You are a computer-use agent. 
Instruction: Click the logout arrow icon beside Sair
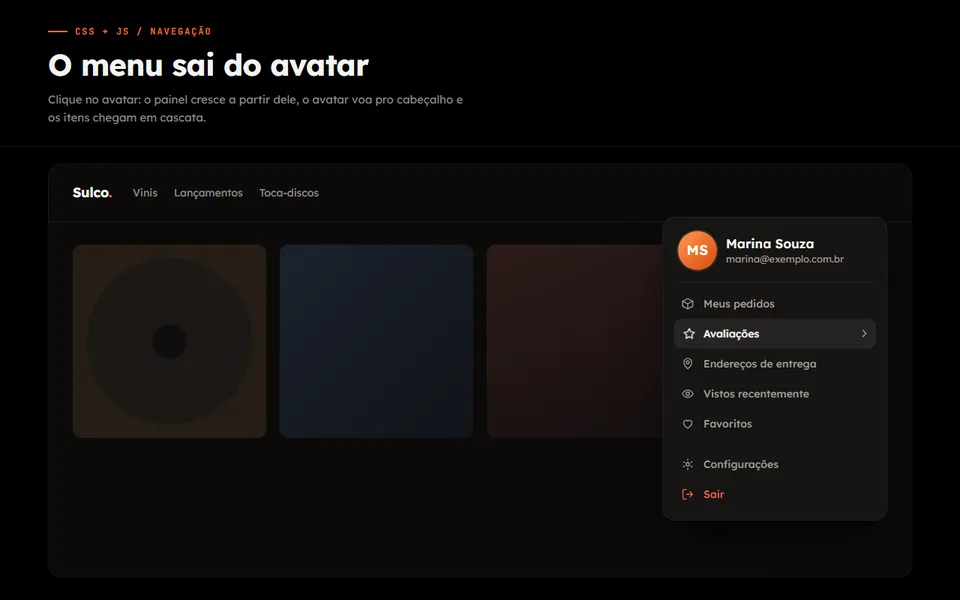(x=688, y=494)
